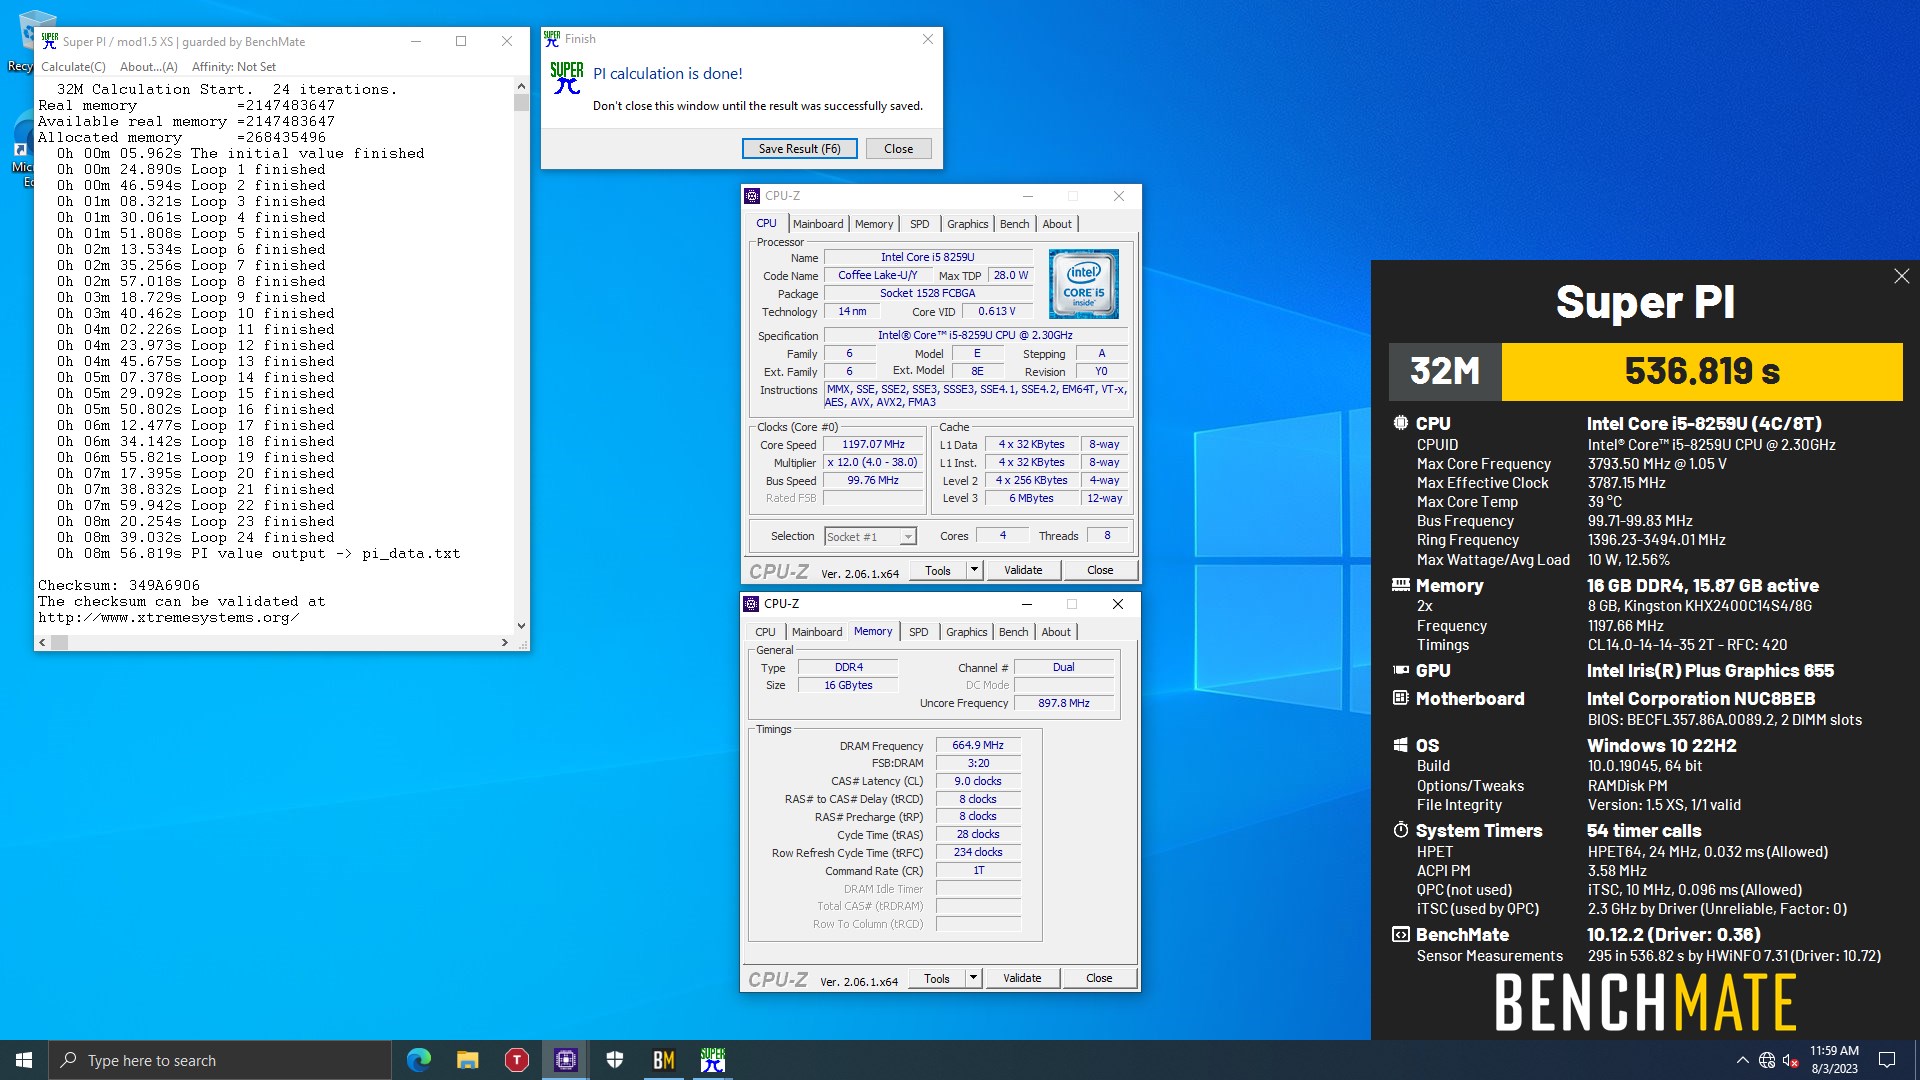This screenshot has height=1080, width=1920.
Task: Click the Intel Core i5 logo image
Action: pyautogui.click(x=1084, y=285)
